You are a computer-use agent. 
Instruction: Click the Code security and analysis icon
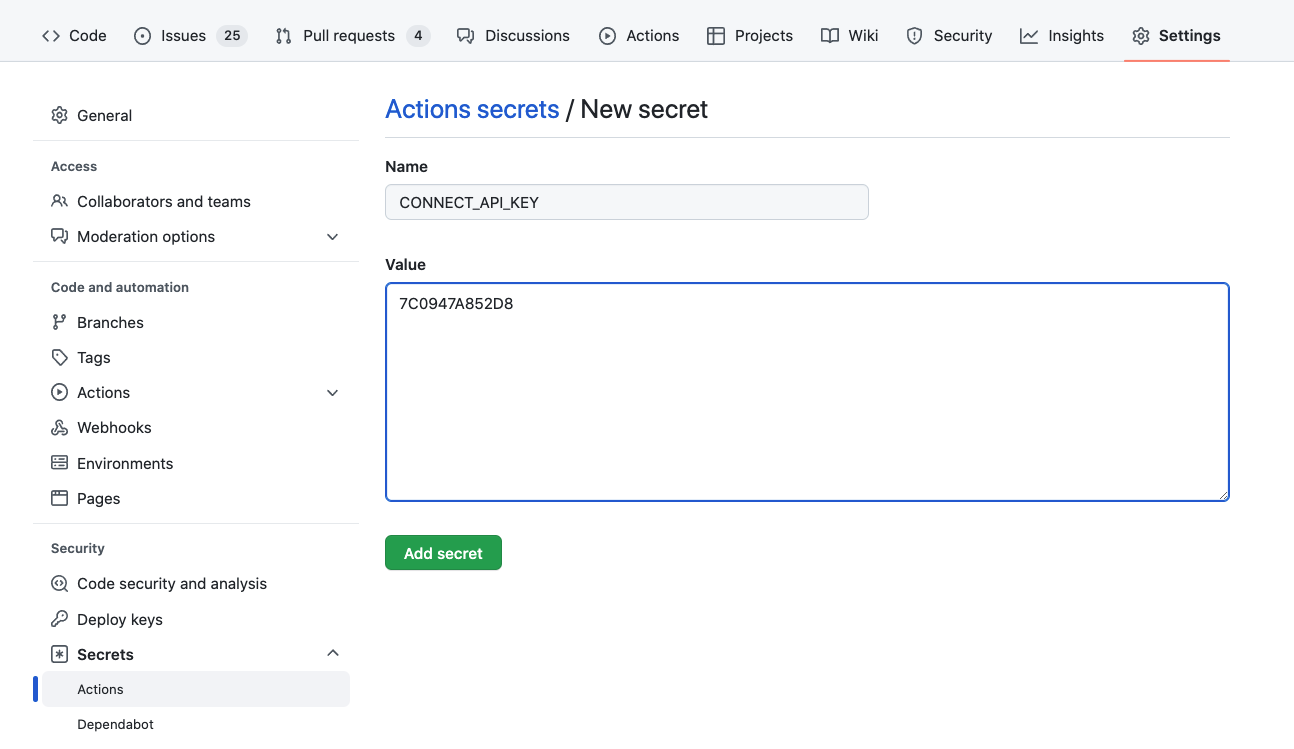pyautogui.click(x=59, y=584)
